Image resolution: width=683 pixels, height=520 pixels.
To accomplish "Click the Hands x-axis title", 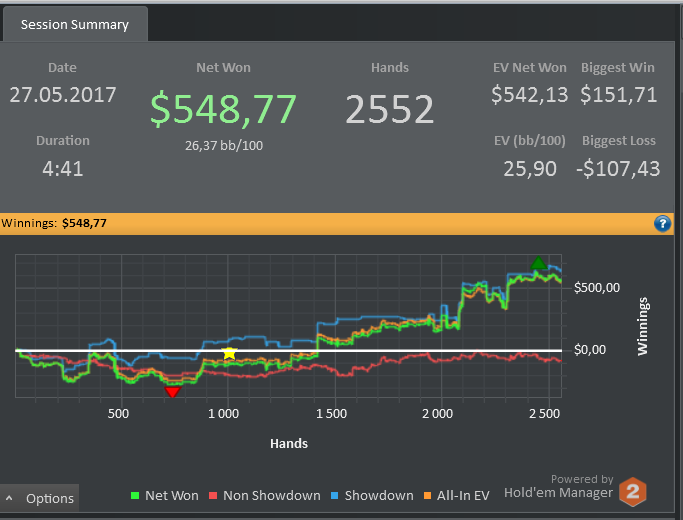I will click(289, 443).
